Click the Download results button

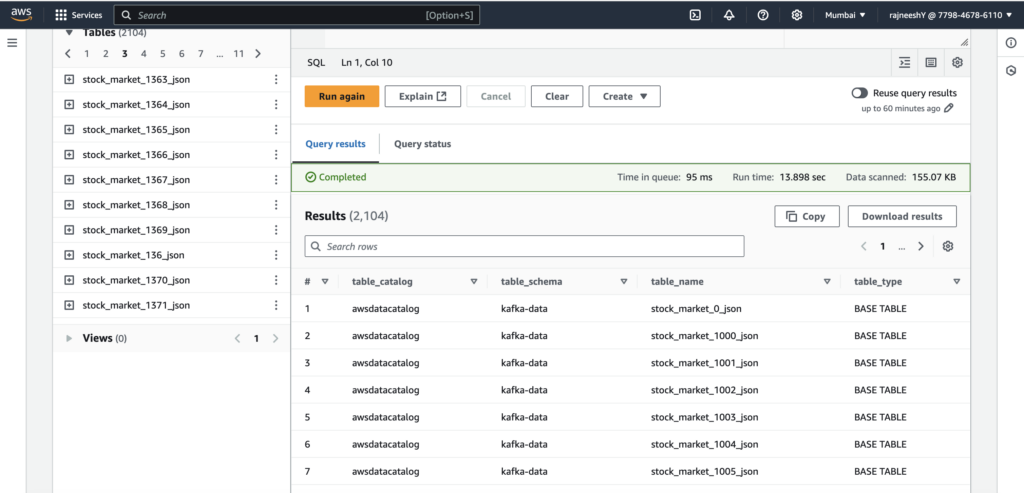pos(901,216)
